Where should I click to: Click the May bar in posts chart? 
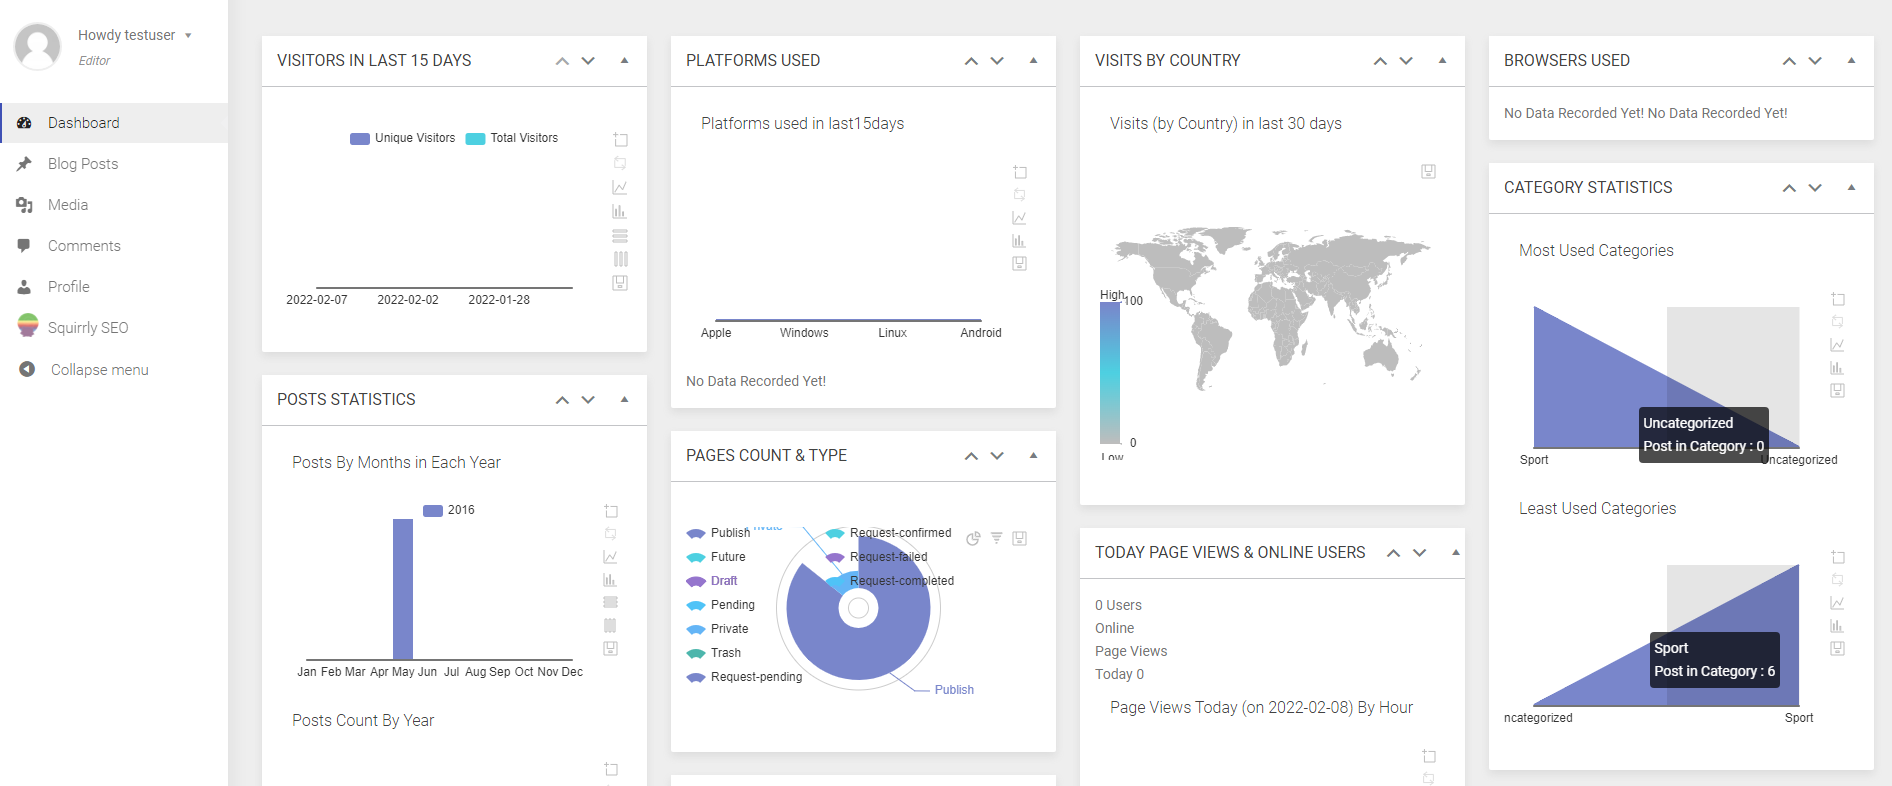pos(403,589)
